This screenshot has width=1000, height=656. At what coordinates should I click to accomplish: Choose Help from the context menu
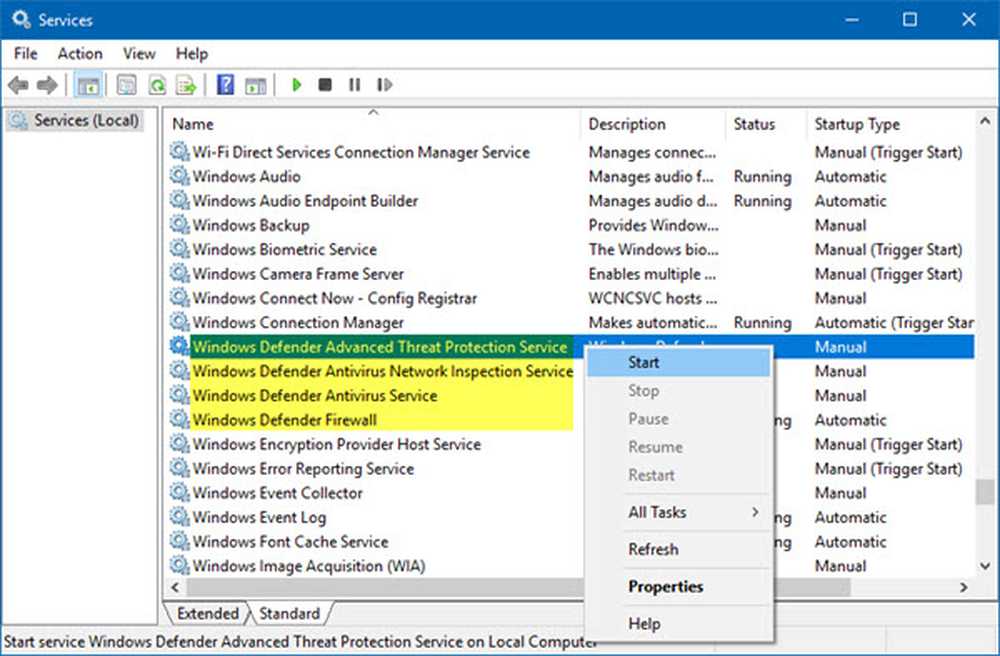point(679,623)
